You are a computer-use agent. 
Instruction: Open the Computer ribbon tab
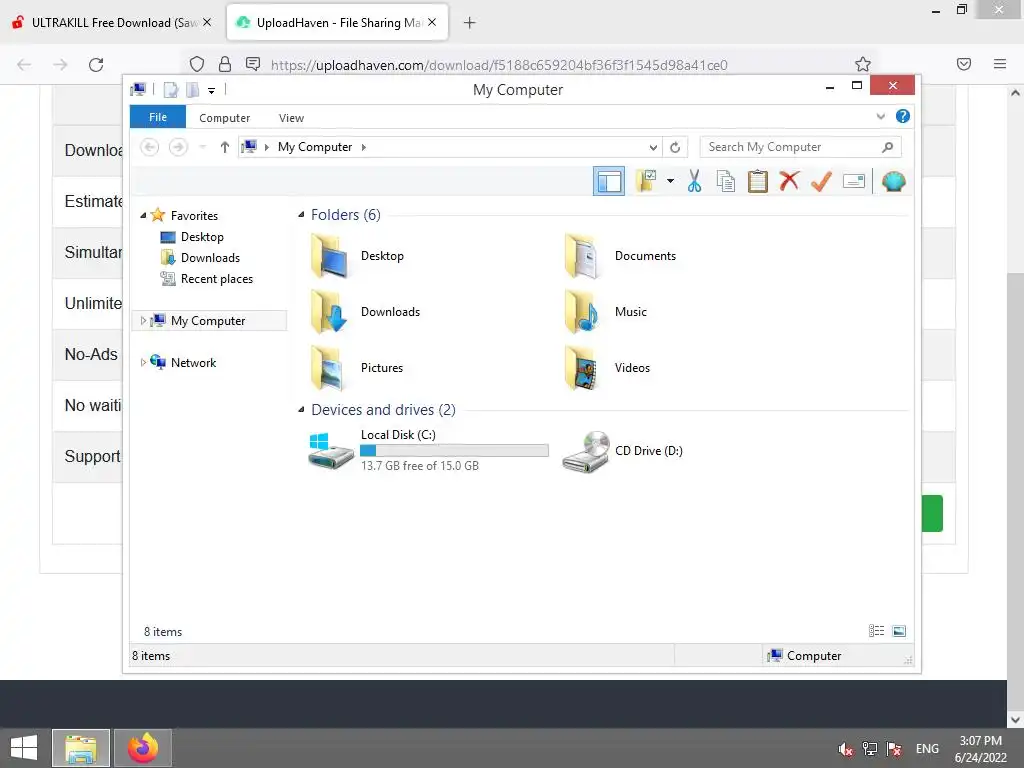tap(225, 118)
